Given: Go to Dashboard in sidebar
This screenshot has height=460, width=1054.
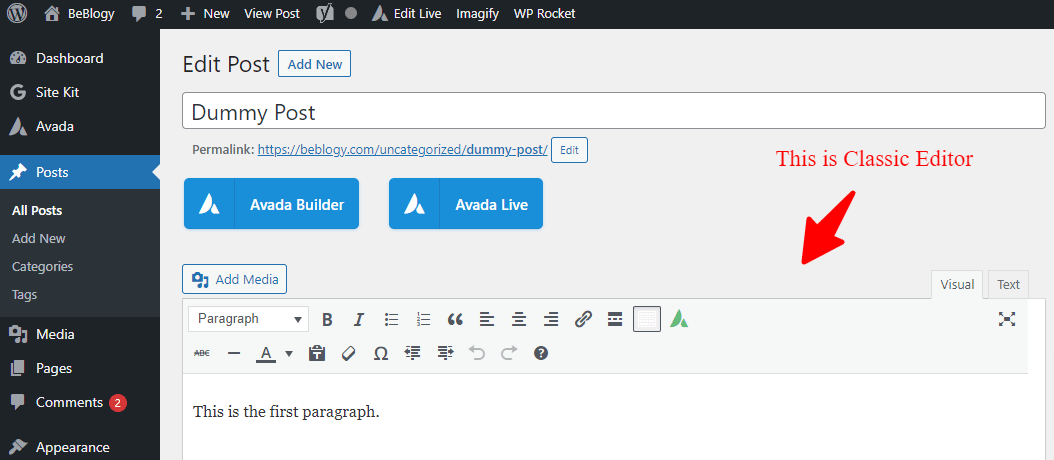Looking at the screenshot, I should tap(79, 59).
